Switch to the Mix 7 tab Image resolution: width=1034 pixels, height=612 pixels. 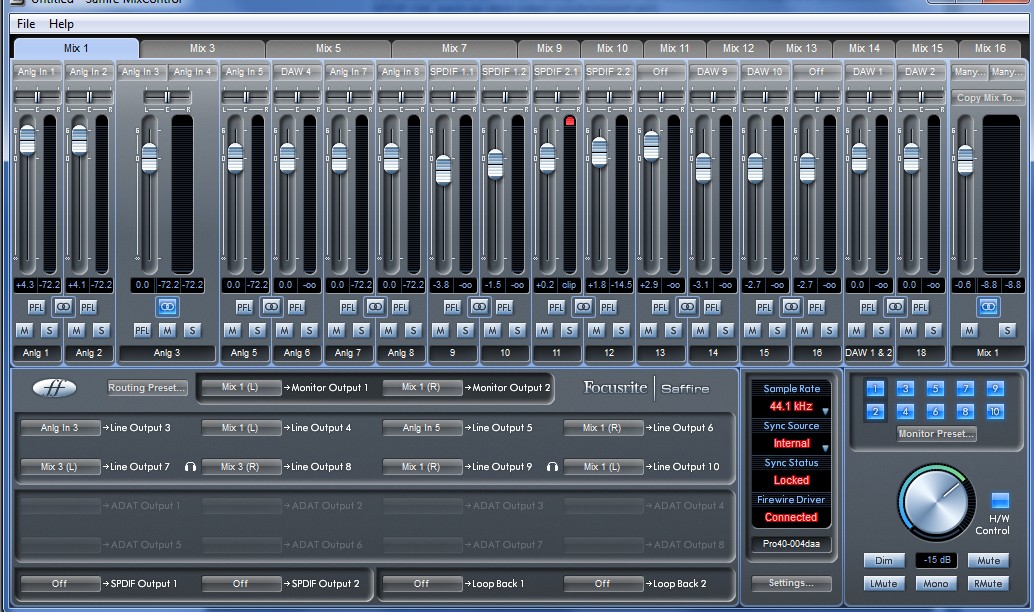click(x=454, y=49)
